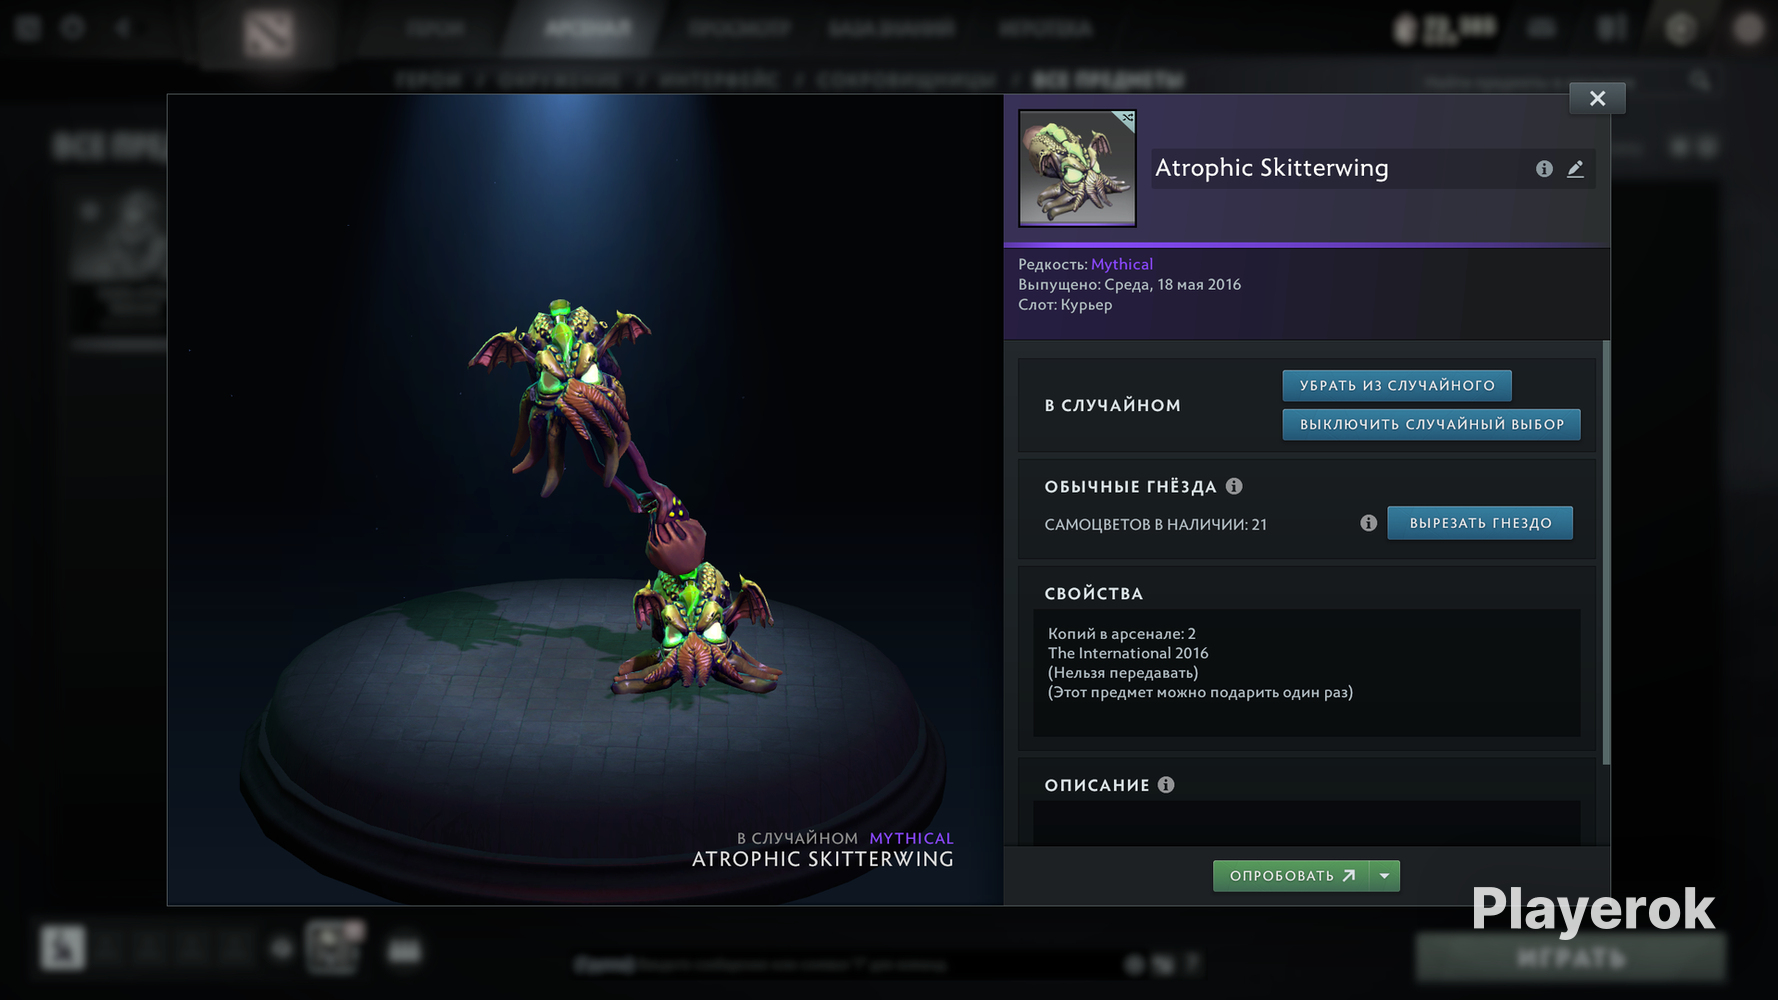Click text 'Этот предмет можно подарить один раз'
This screenshot has height=1000, width=1778.
click(x=1200, y=692)
